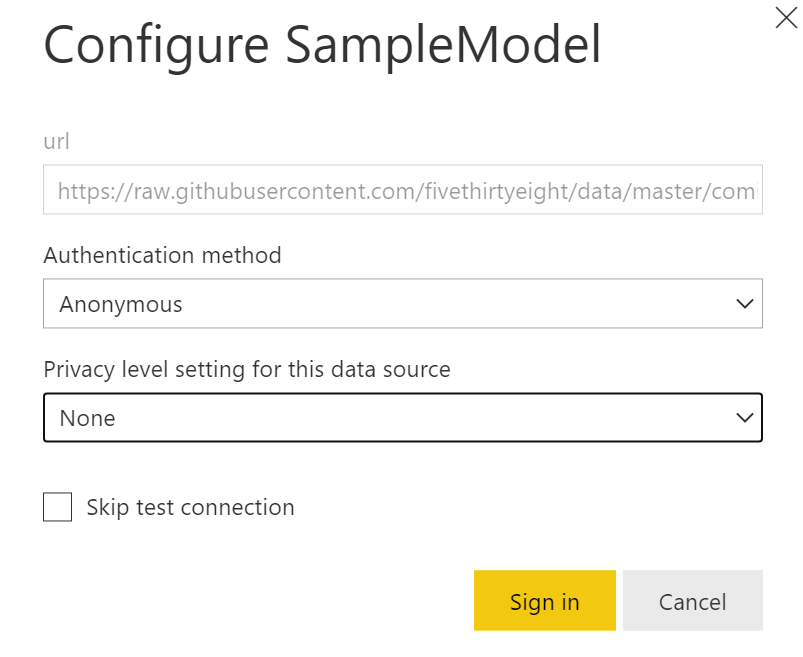803x657 pixels.
Task: Click the Sign in button
Action: 544,601
